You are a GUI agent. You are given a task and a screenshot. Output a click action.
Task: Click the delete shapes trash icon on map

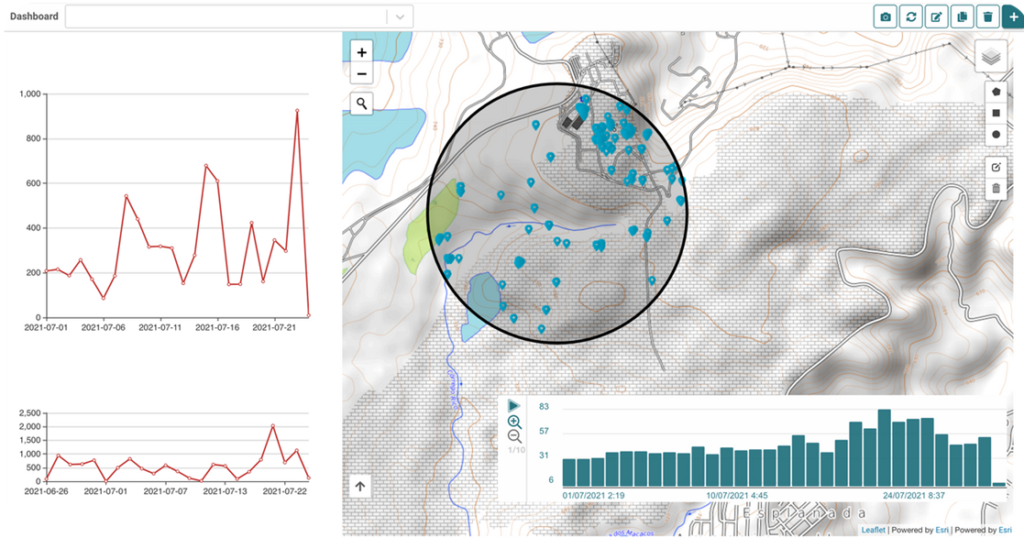click(x=996, y=188)
